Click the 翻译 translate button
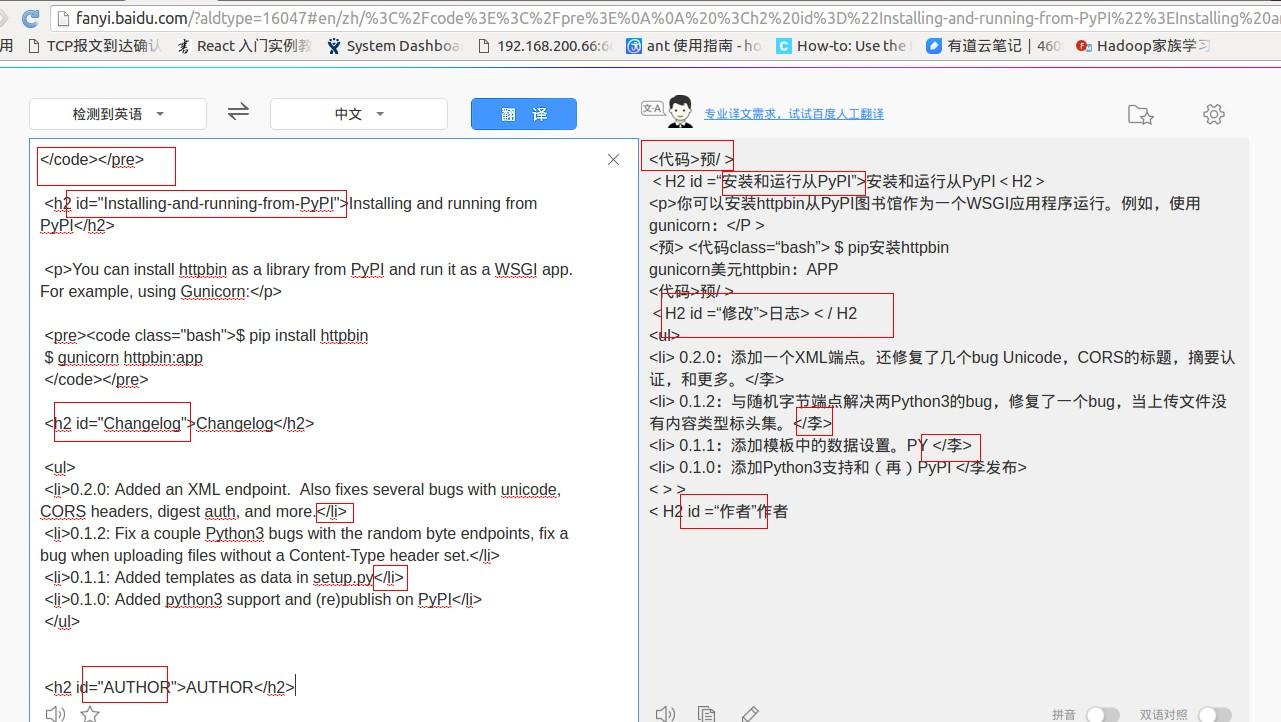The height and width of the screenshot is (722, 1281). point(524,114)
